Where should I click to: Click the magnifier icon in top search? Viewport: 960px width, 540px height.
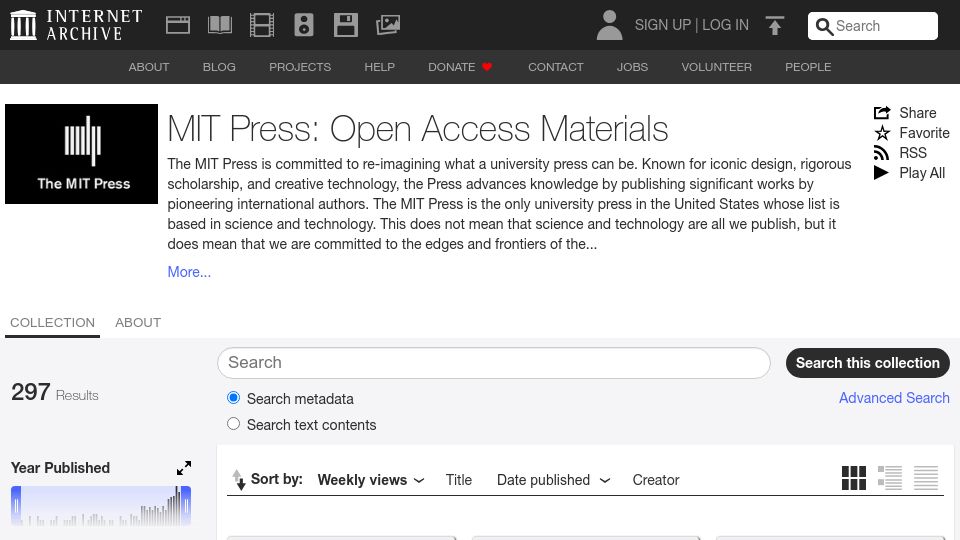(x=824, y=26)
